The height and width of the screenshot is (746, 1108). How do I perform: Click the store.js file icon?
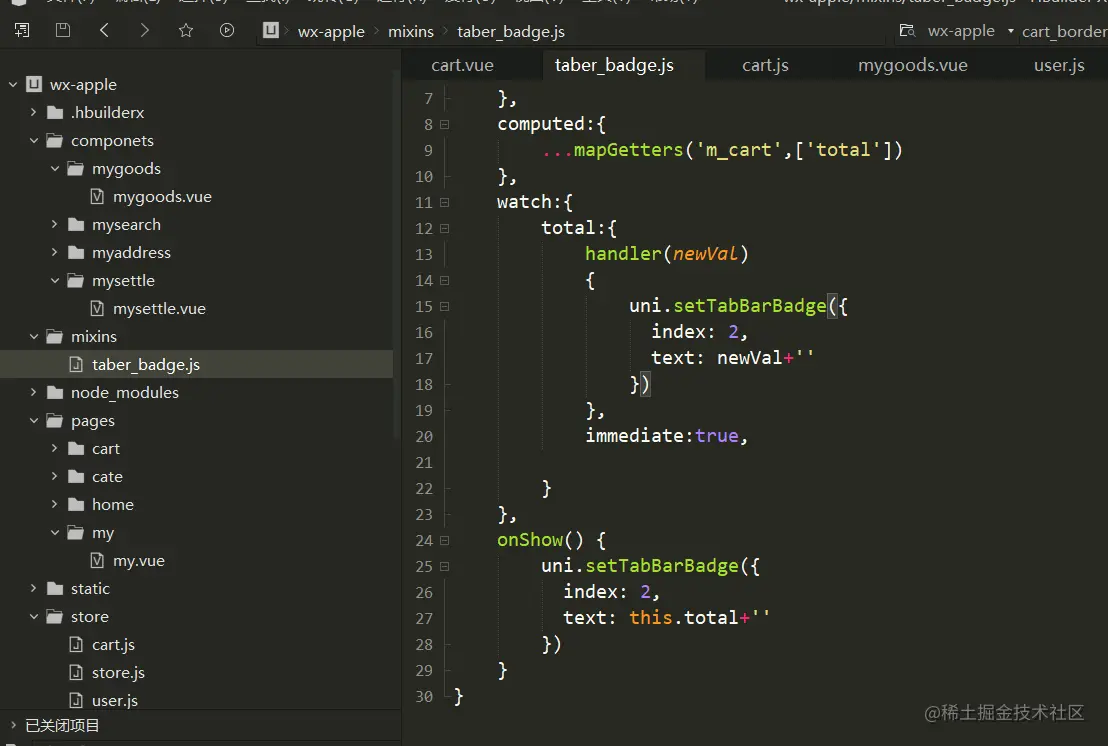pos(76,673)
